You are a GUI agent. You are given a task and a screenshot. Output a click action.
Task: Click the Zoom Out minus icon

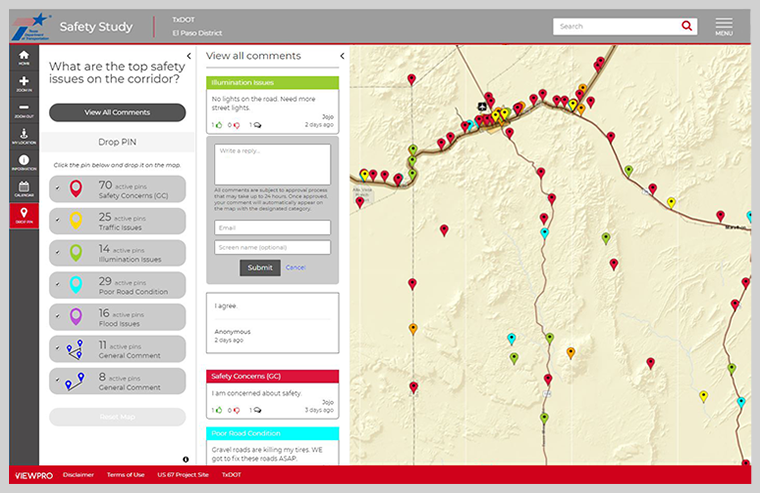(x=24, y=110)
